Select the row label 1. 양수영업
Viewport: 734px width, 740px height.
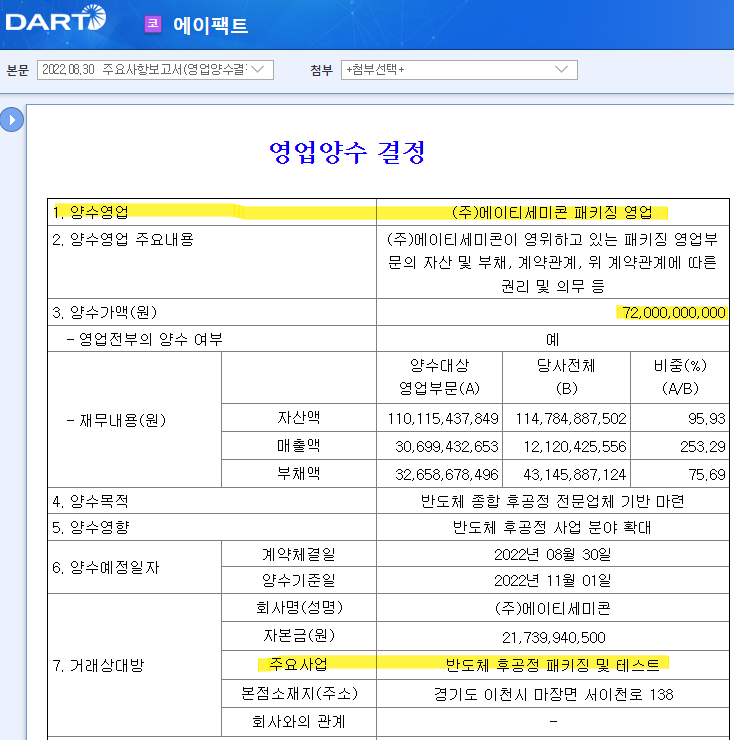click(90, 212)
